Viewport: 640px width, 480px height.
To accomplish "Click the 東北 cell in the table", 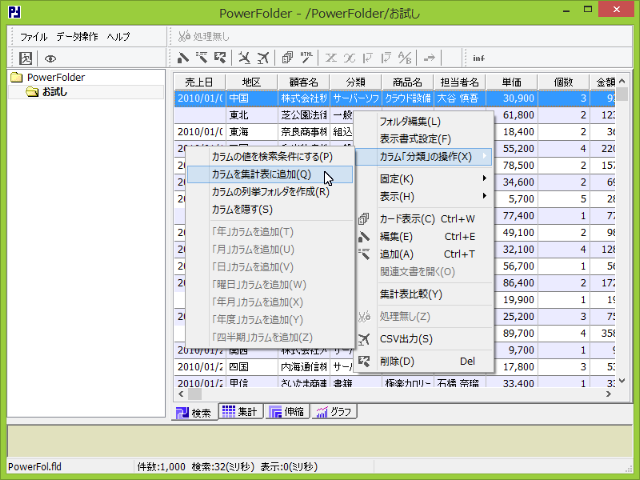I will point(252,115).
